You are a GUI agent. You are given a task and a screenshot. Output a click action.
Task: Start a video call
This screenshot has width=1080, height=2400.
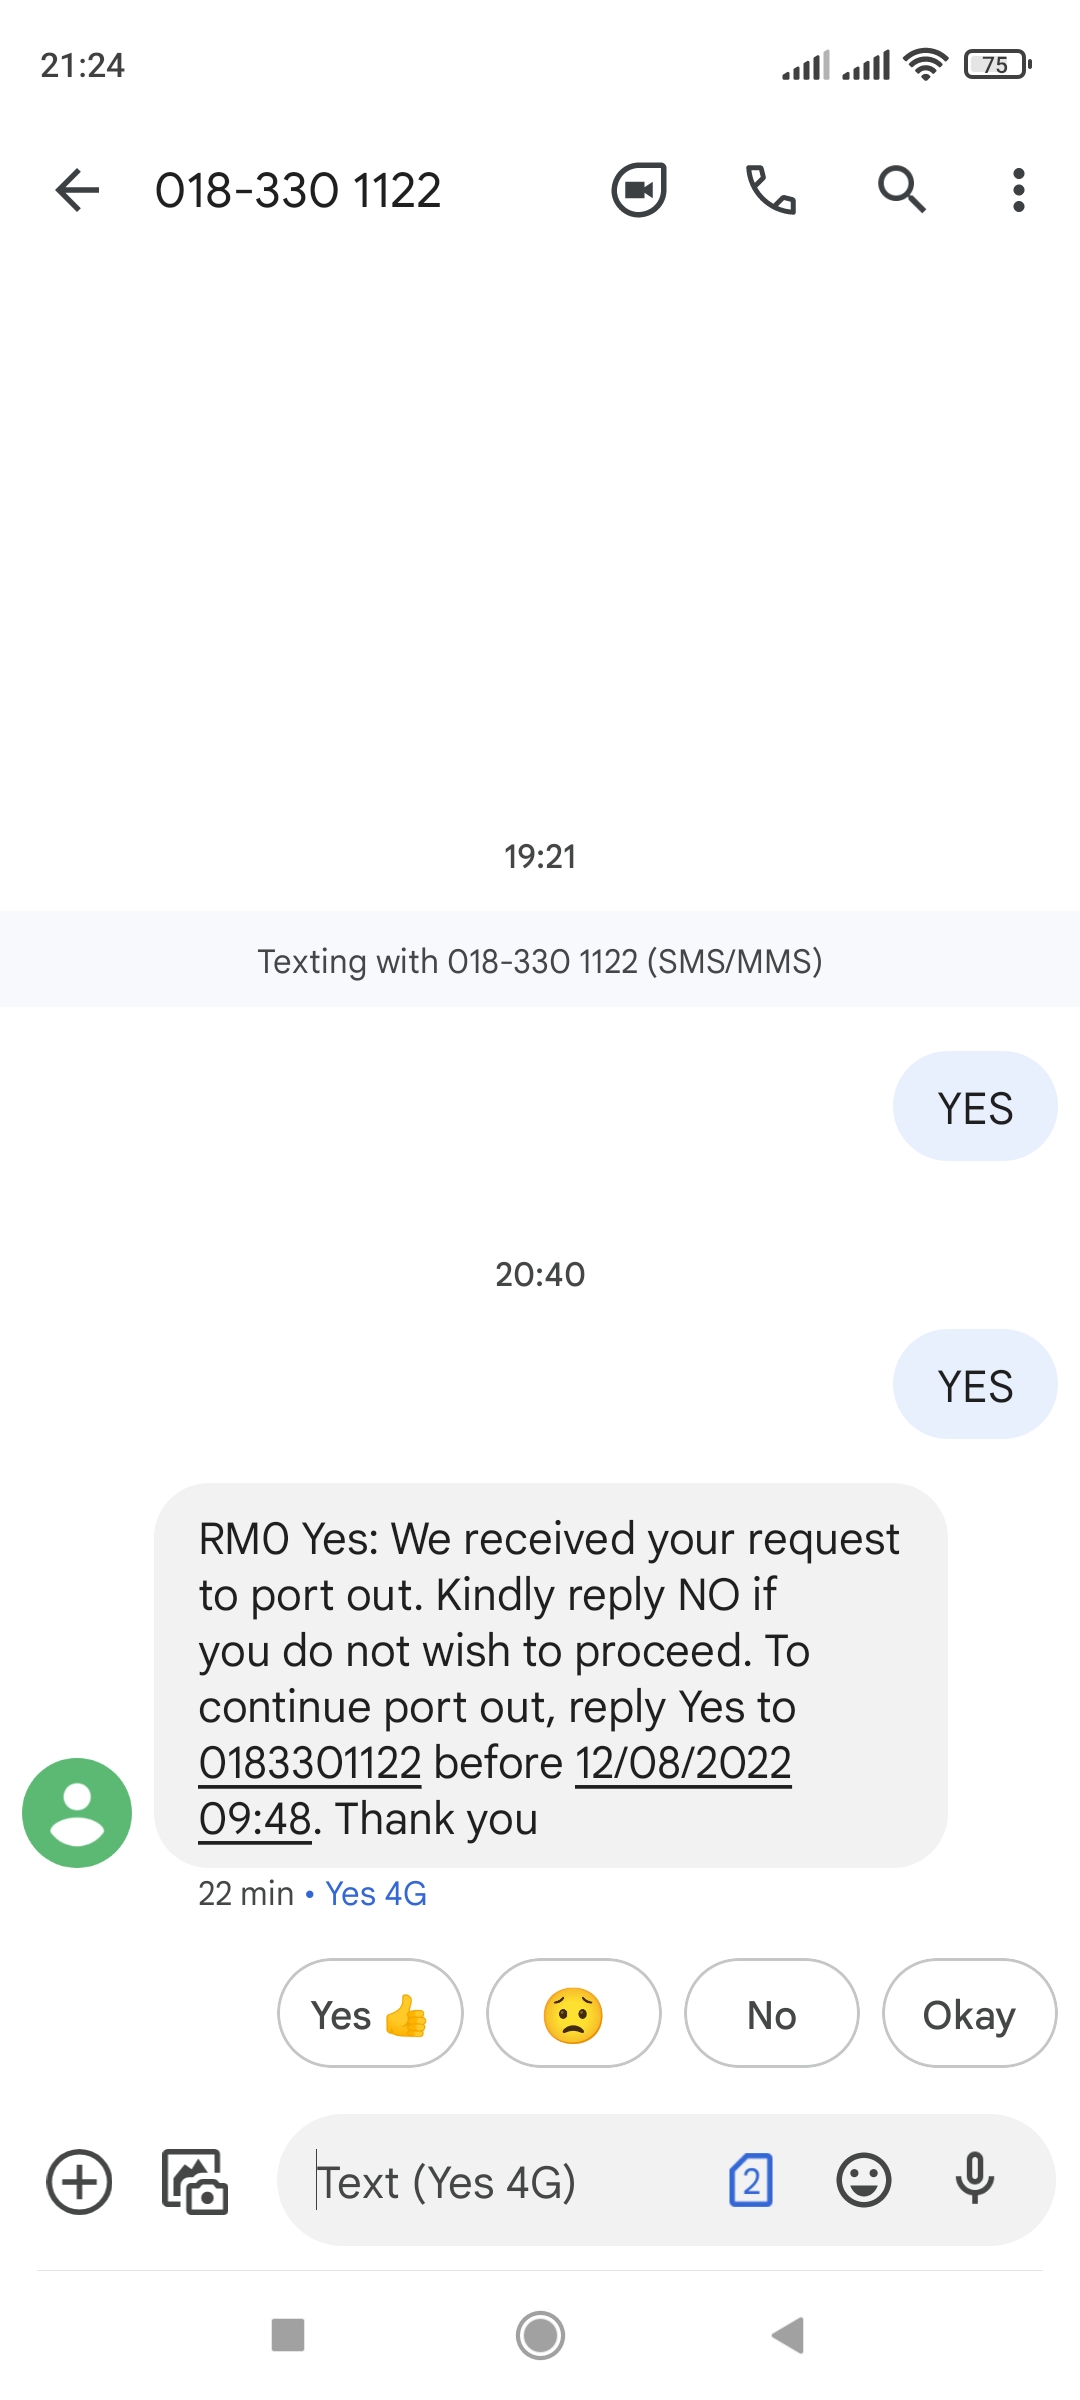point(639,190)
